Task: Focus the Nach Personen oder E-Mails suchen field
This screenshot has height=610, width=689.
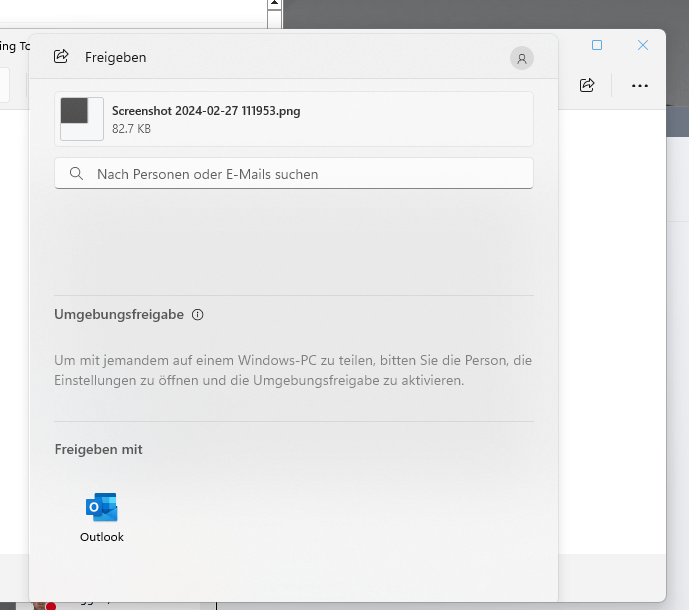Action: (x=294, y=174)
